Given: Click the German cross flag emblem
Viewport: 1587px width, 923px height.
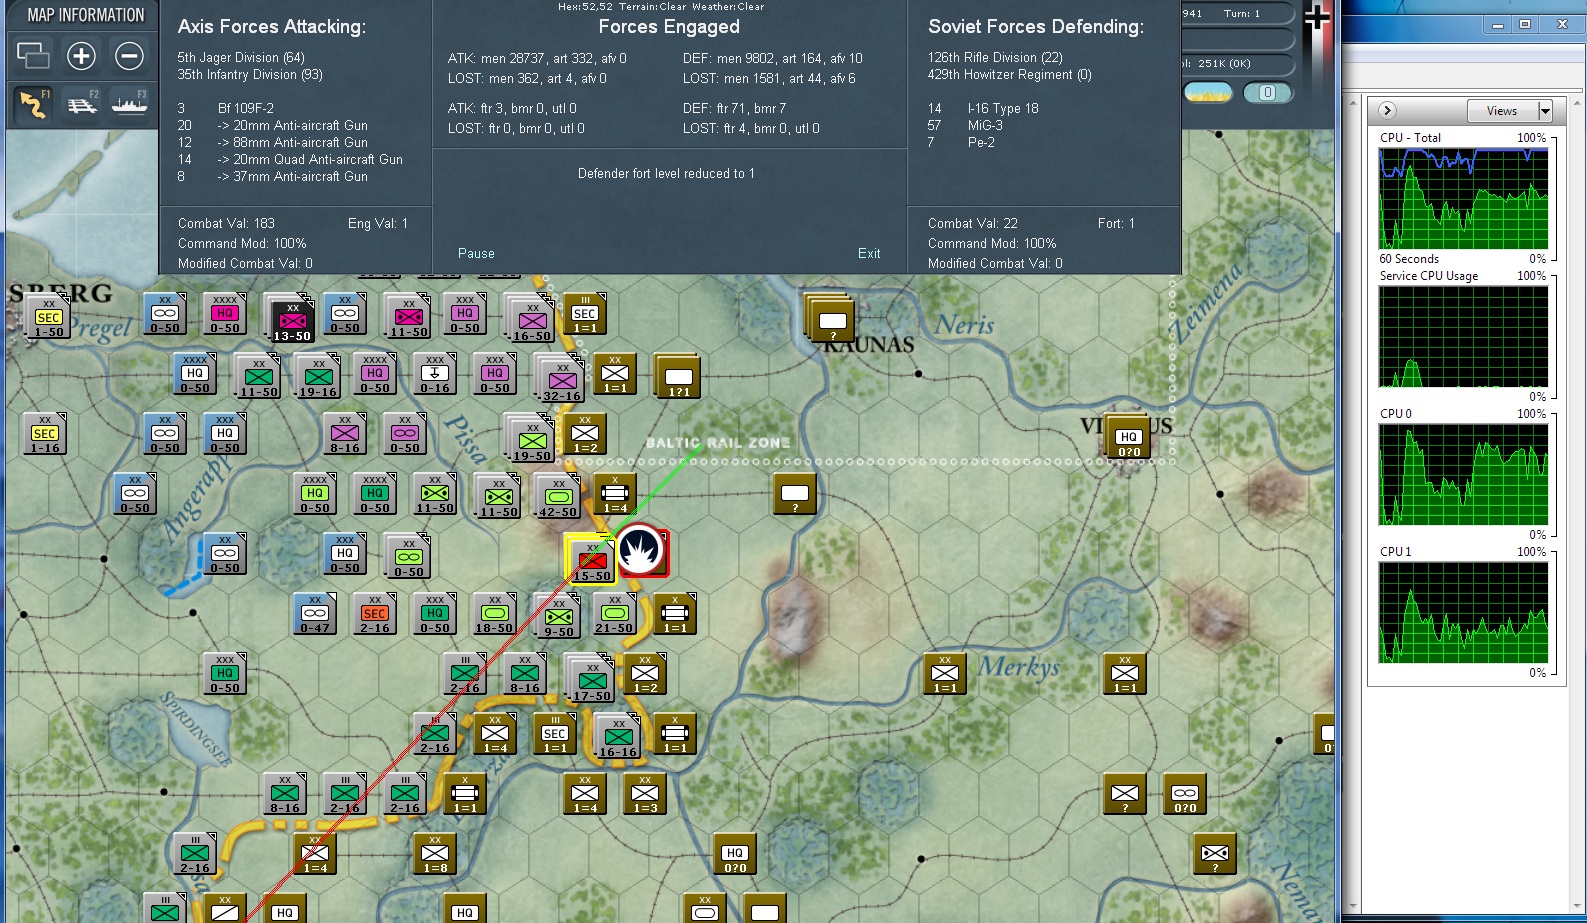Looking at the screenshot, I should (x=1317, y=17).
